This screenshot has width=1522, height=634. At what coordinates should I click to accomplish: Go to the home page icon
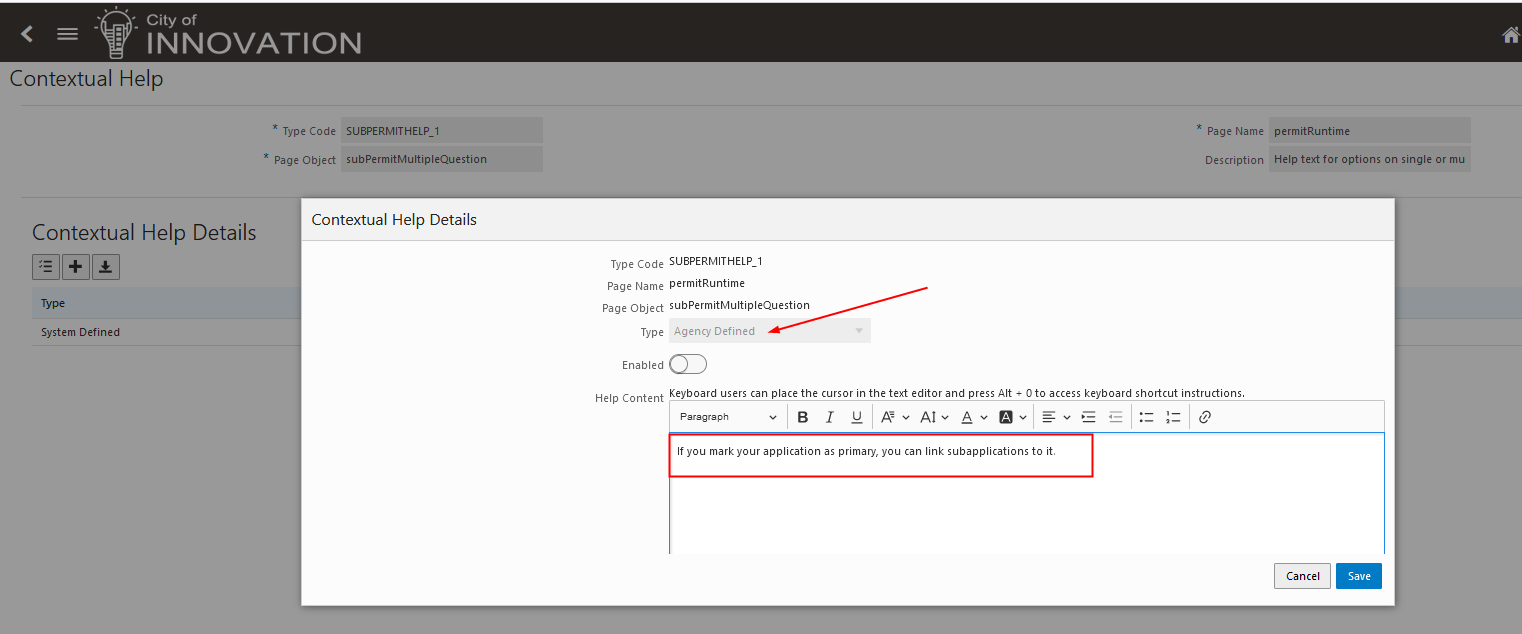[1511, 35]
